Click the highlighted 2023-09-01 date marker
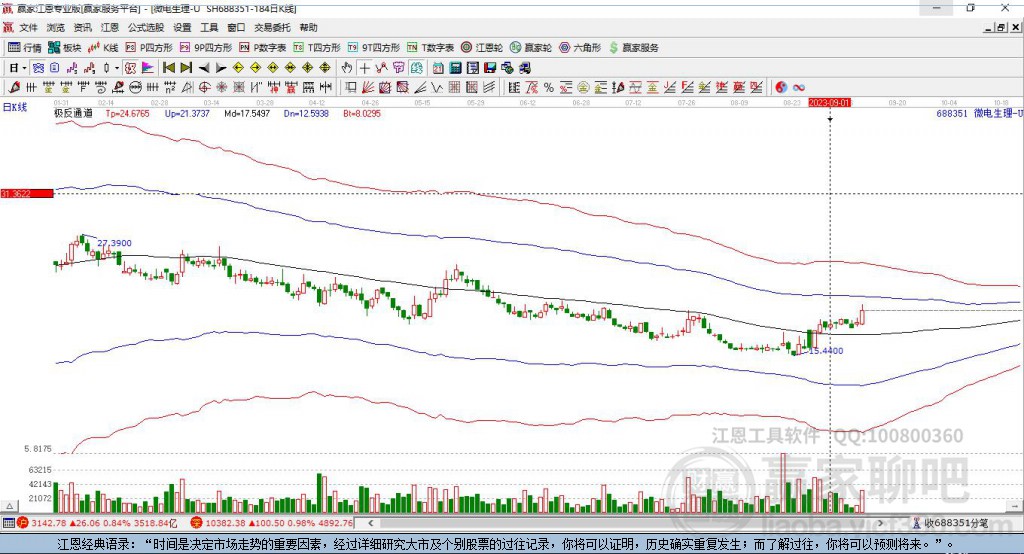This screenshot has height=554, width=1024. 829,103
